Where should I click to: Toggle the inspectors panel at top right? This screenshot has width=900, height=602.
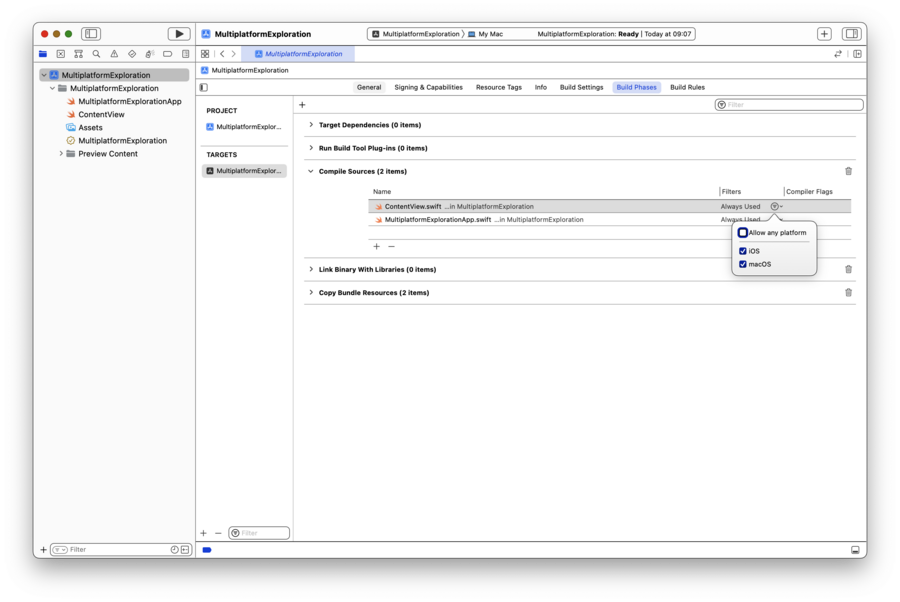click(852, 34)
